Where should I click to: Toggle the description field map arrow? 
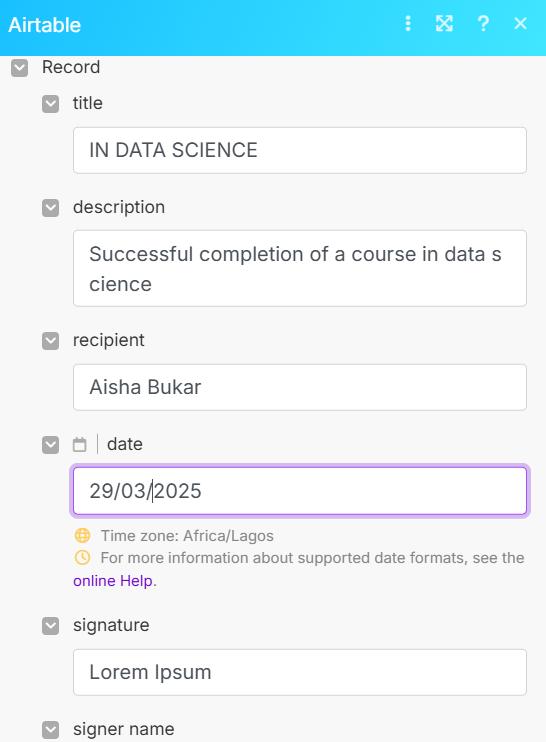tap(51, 208)
